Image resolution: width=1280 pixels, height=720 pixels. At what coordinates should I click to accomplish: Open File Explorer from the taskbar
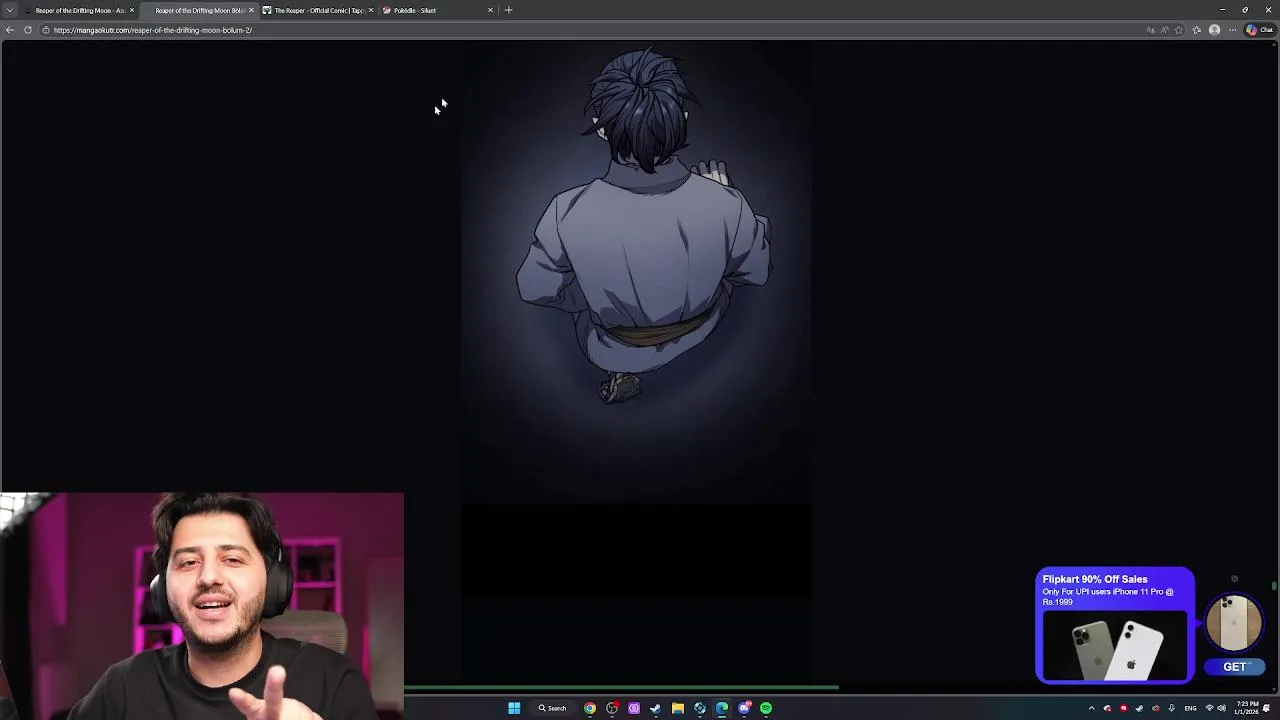point(677,708)
